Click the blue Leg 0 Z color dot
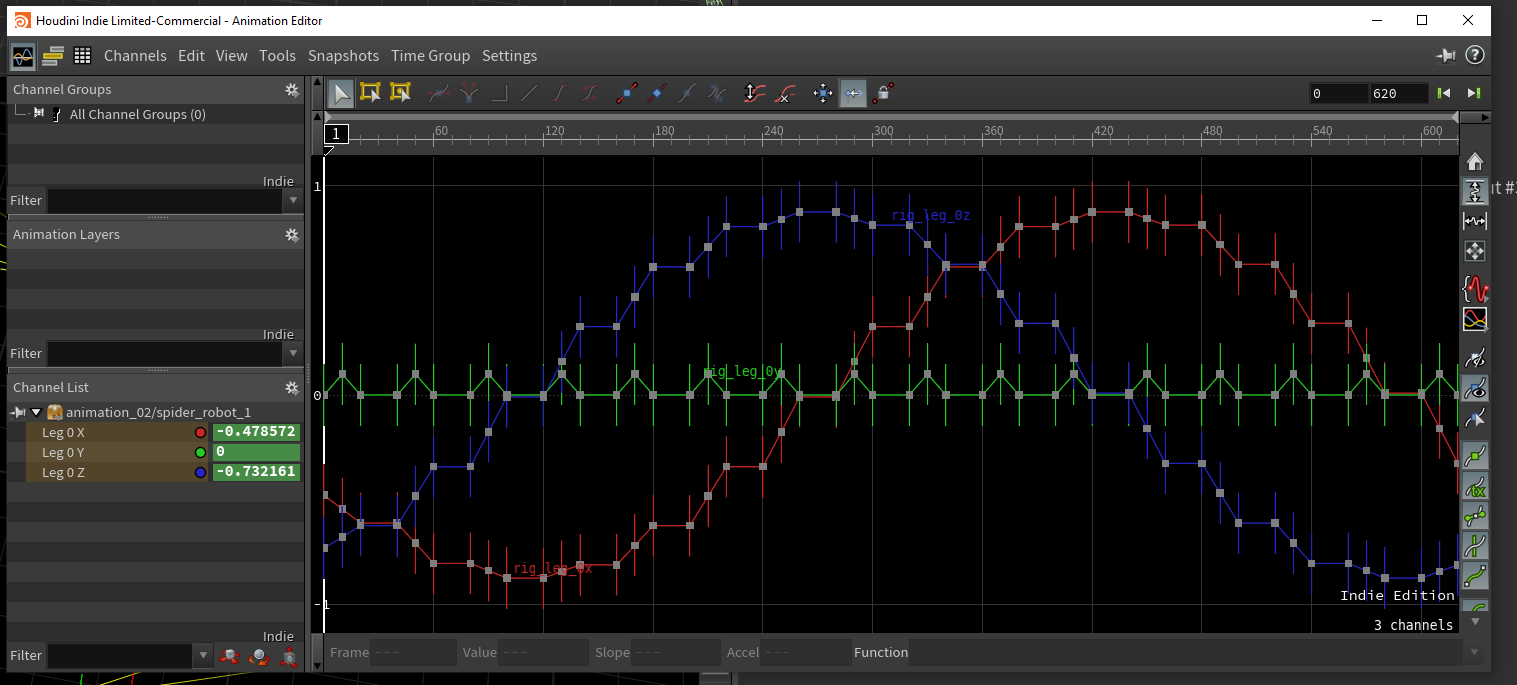The image size is (1517, 685). click(200, 472)
